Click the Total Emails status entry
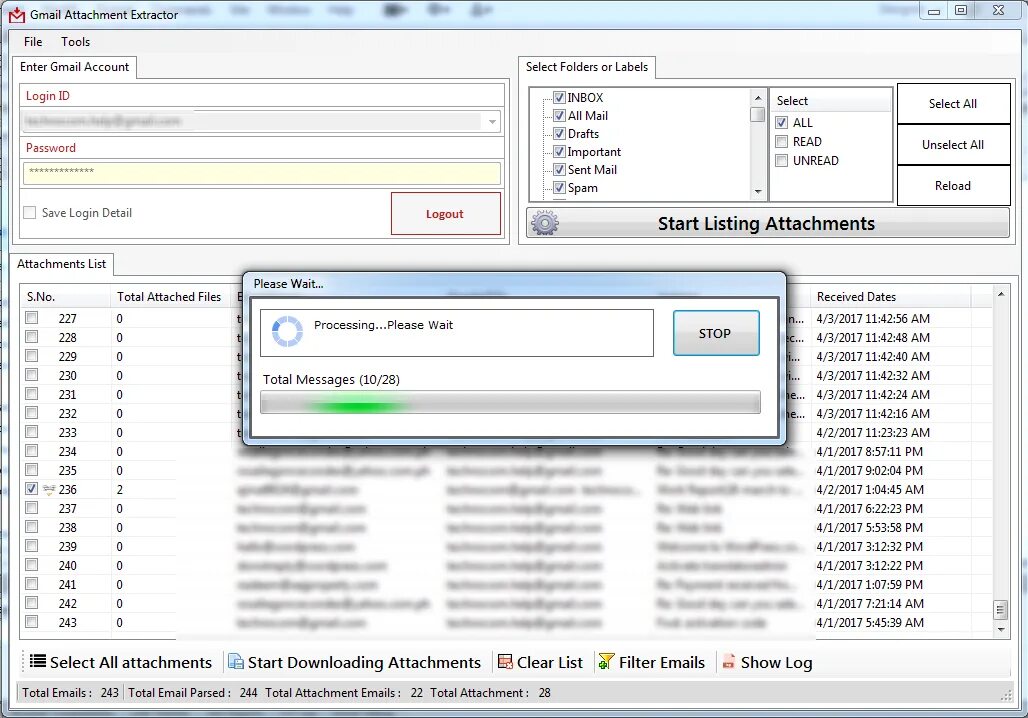The width and height of the screenshot is (1028, 718). (x=70, y=692)
